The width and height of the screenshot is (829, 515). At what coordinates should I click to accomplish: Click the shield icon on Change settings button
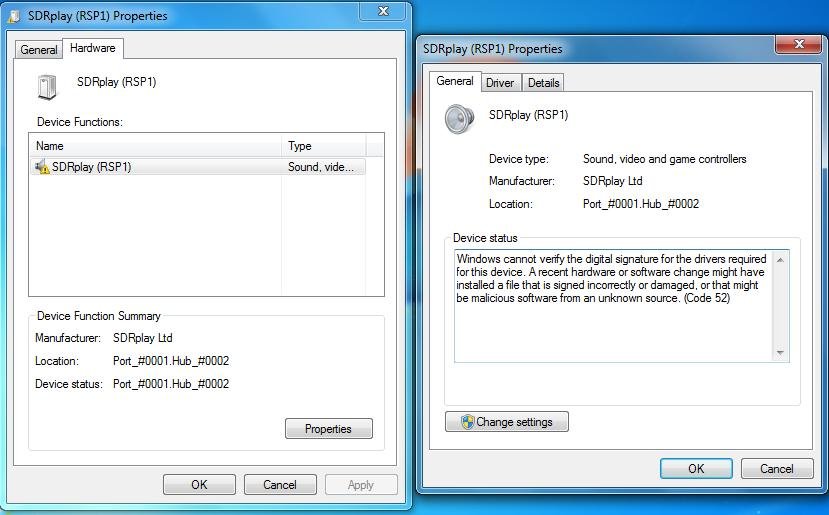pyautogui.click(x=467, y=422)
